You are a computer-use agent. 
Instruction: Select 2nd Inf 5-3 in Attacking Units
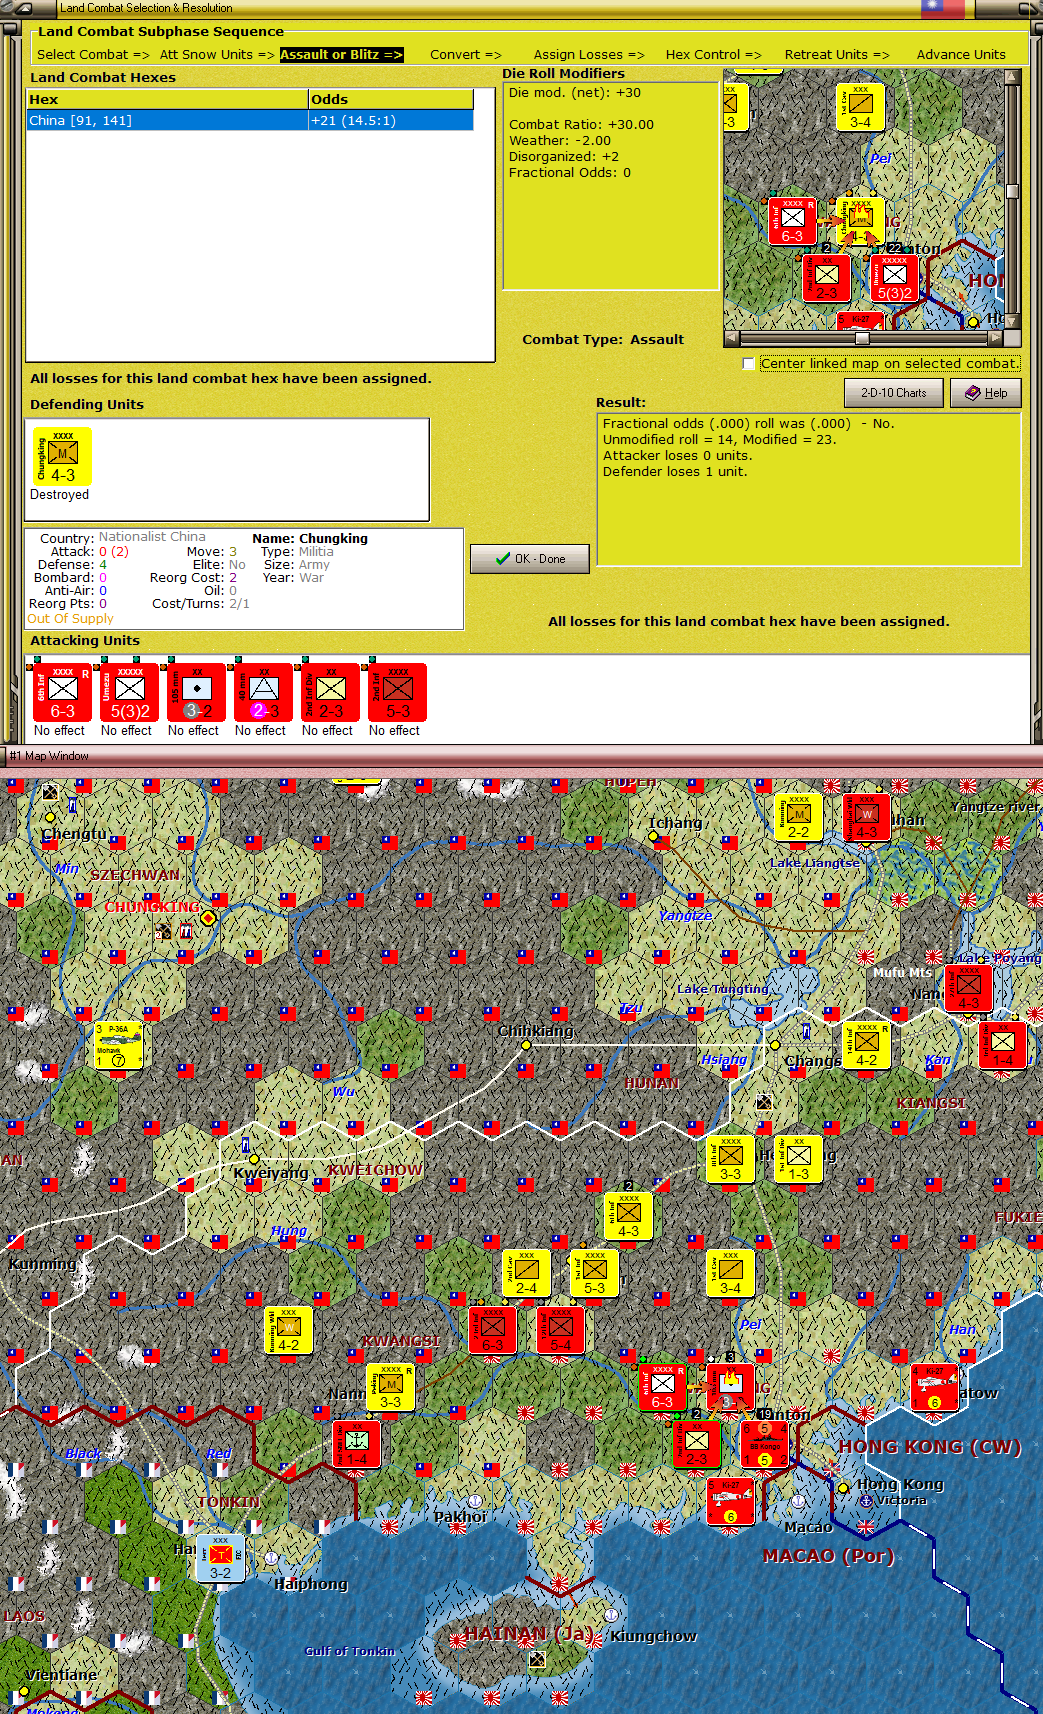(398, 692)
